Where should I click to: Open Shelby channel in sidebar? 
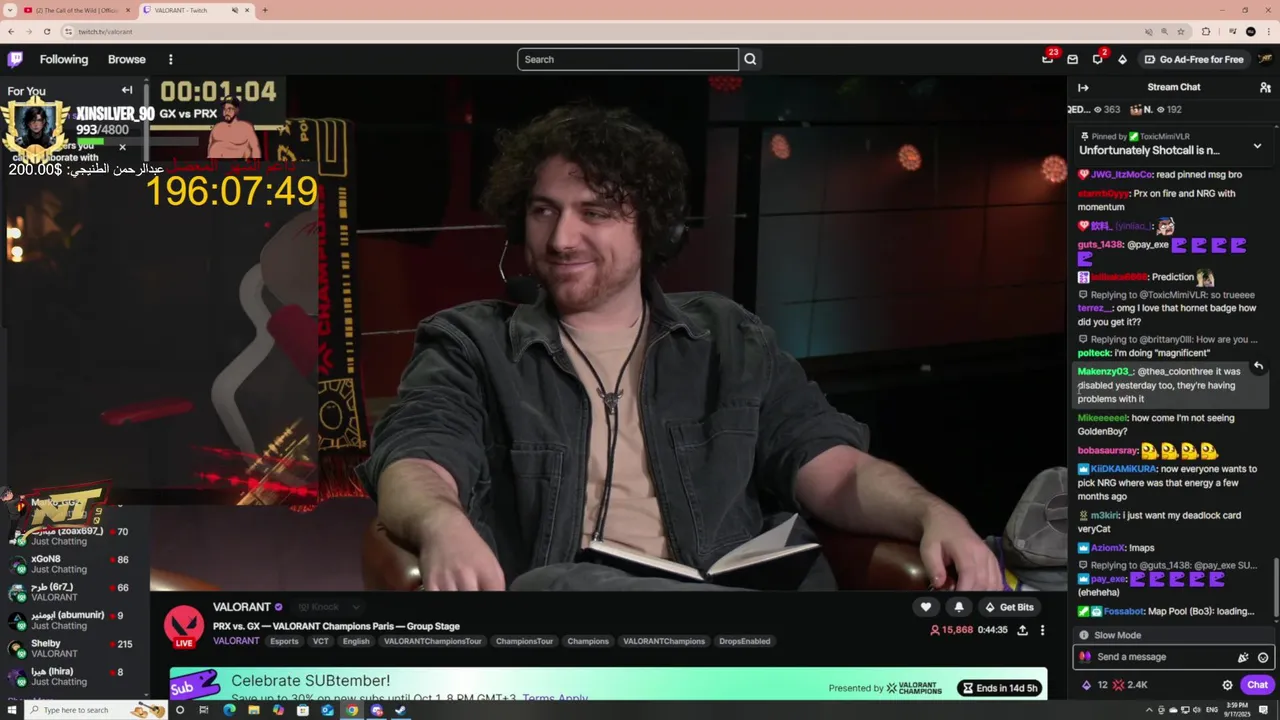pos(75,648)
